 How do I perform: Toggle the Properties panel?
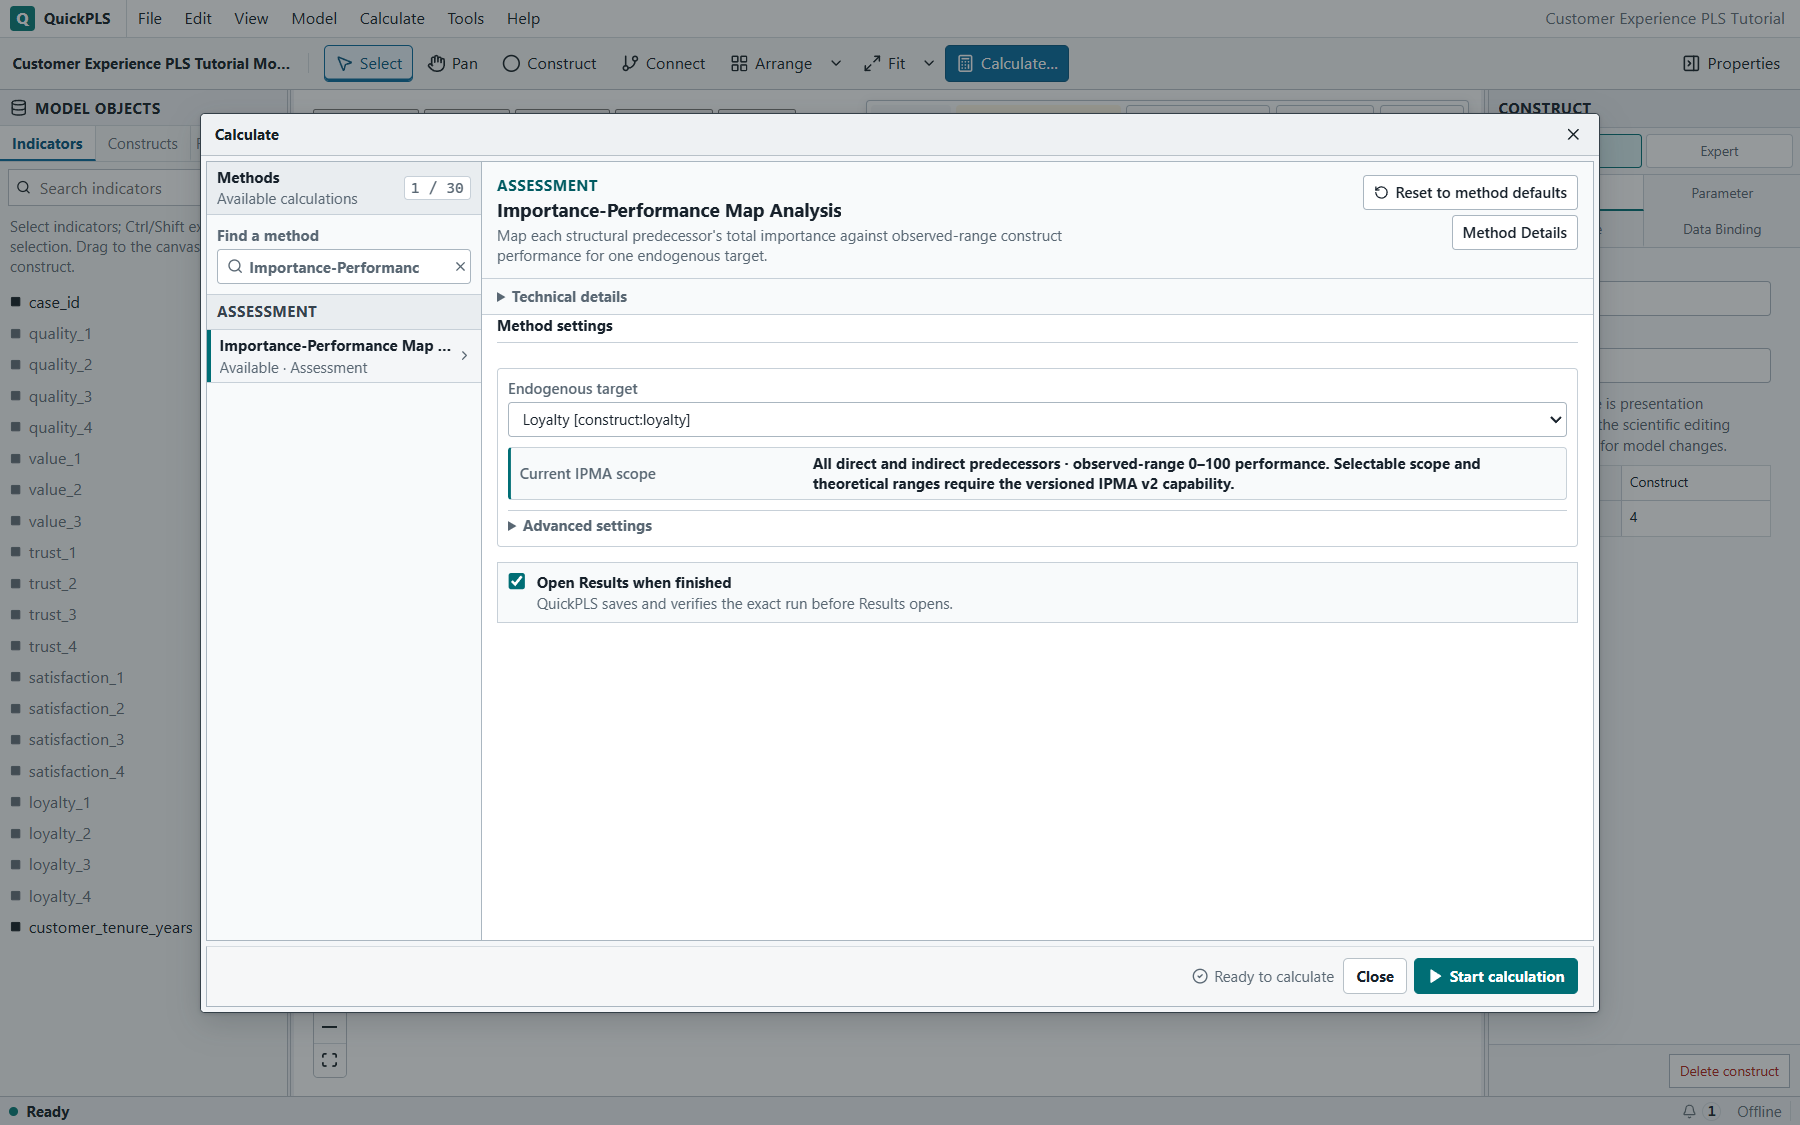point(1731,63)
